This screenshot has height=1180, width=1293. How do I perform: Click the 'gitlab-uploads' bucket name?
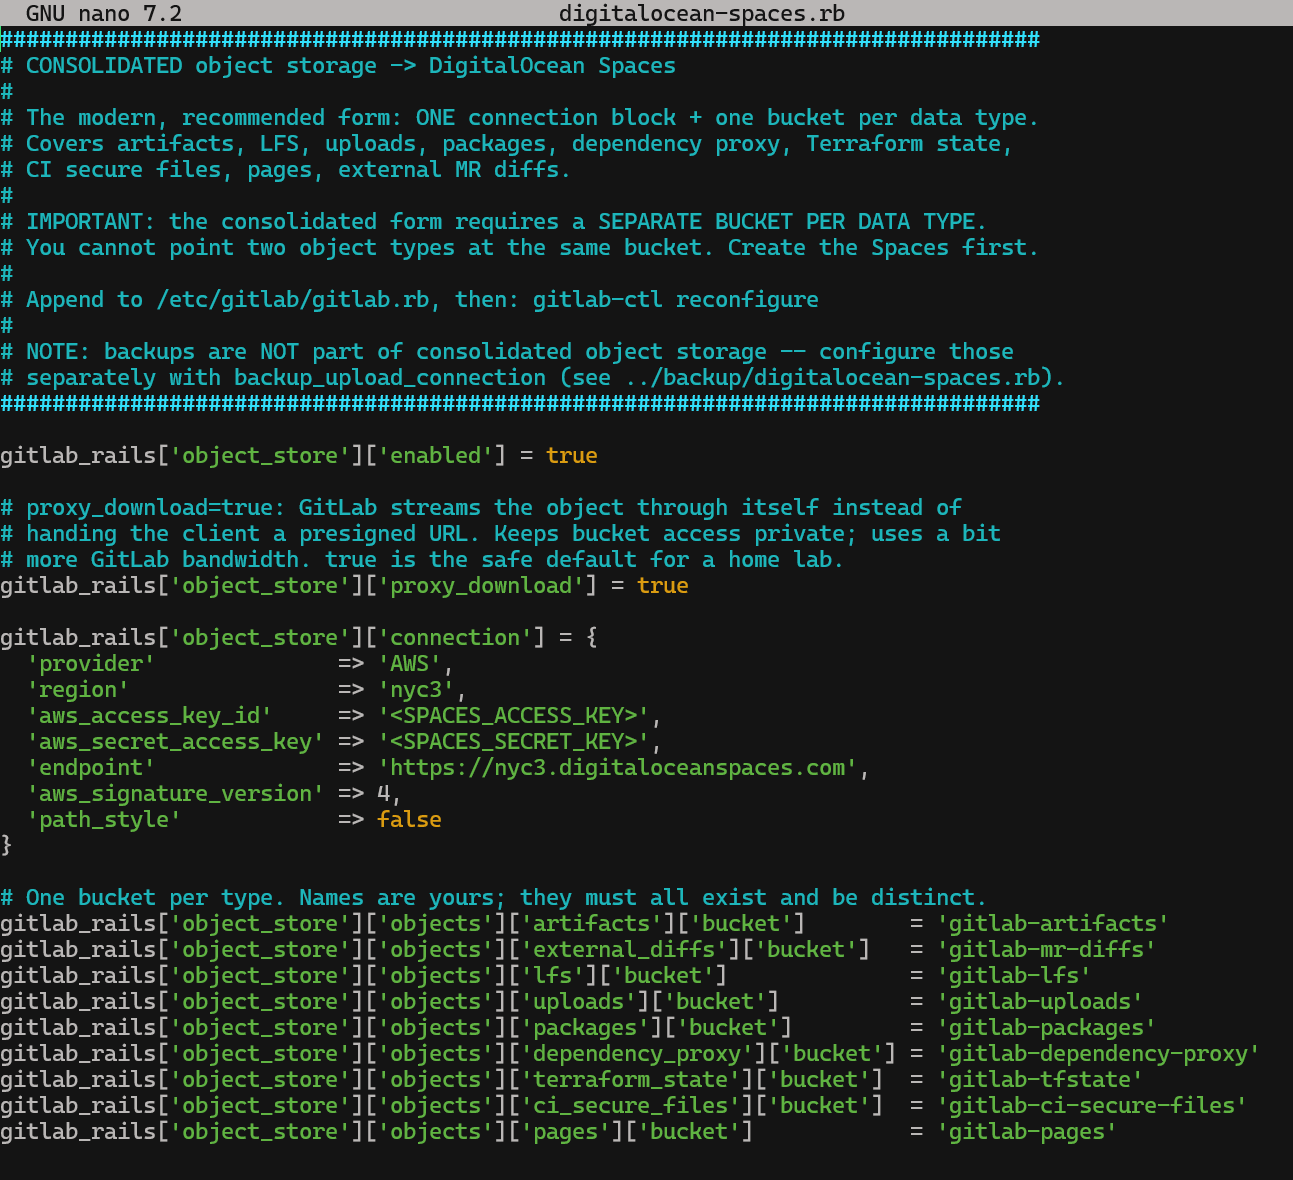[x=1040, y=1002]
